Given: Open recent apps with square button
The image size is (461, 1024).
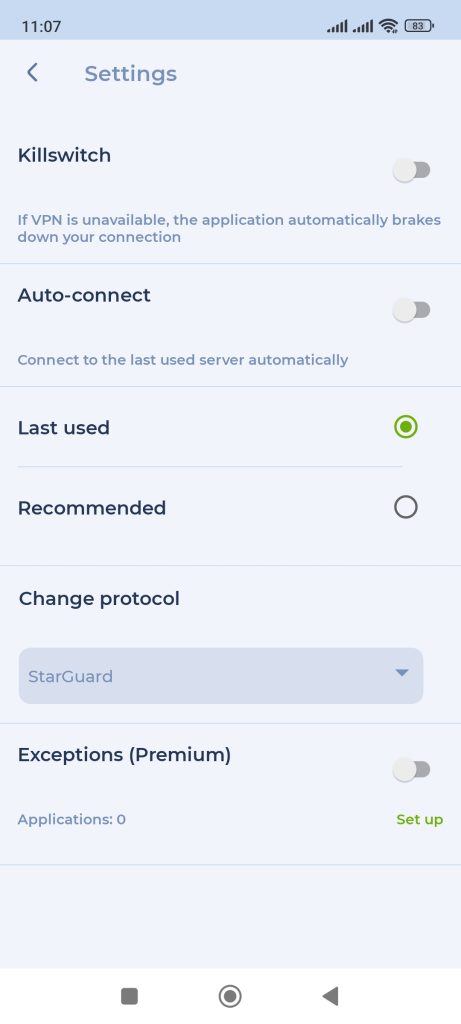Looking at the screenshot, I should coord(129,996).
